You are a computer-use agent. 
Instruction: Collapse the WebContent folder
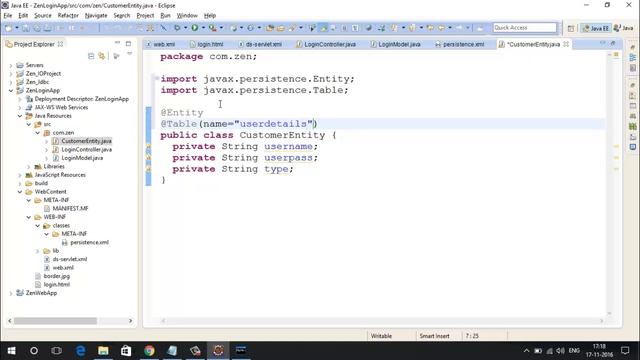[x=20, y=192]
